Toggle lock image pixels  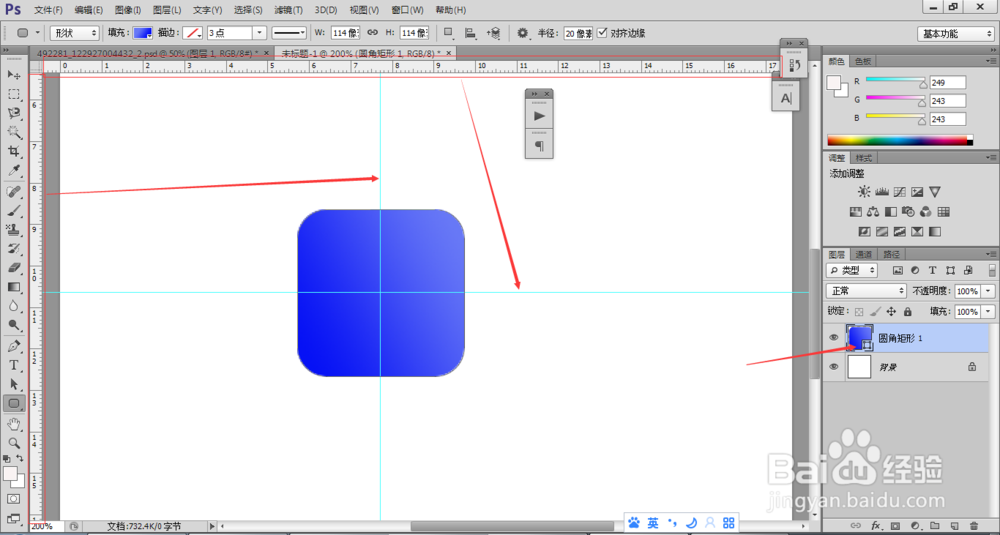(x=876, y=312)
